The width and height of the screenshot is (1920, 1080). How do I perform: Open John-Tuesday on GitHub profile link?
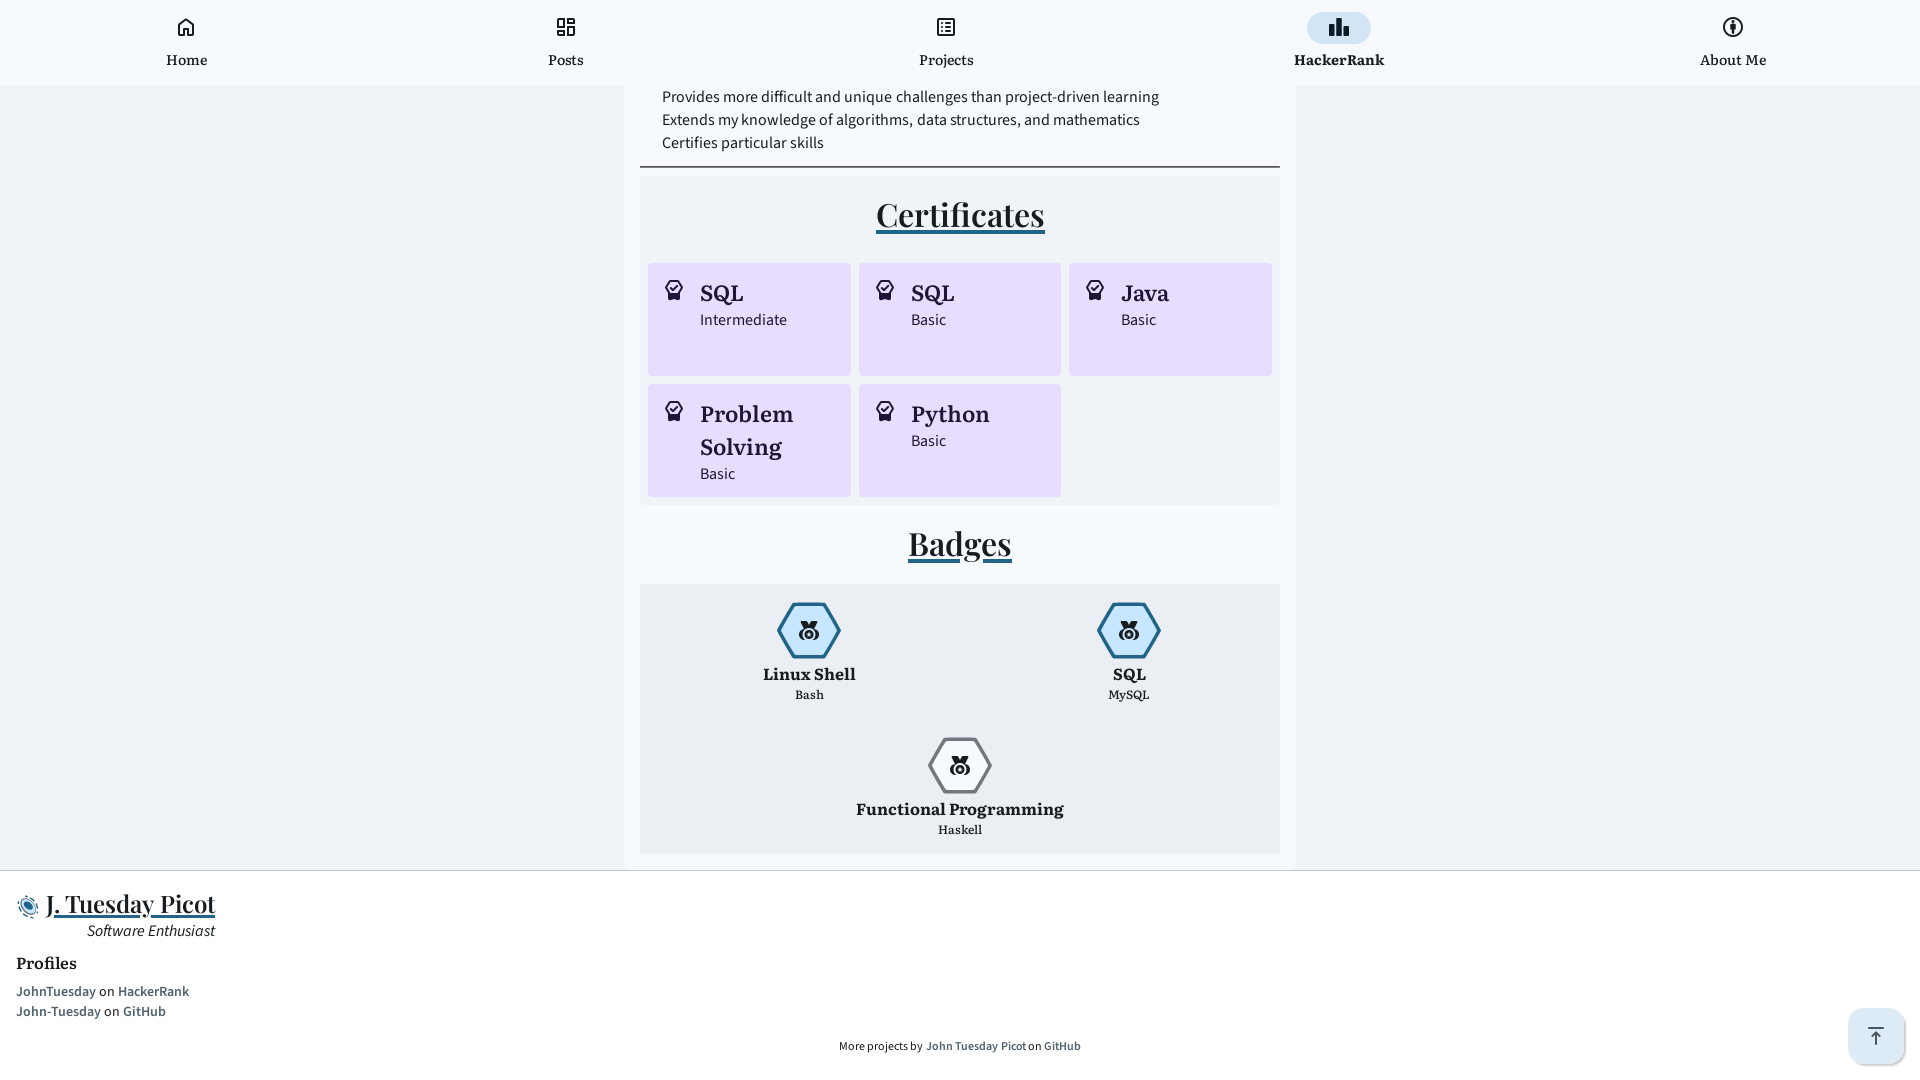click(x=91, y=1011)
